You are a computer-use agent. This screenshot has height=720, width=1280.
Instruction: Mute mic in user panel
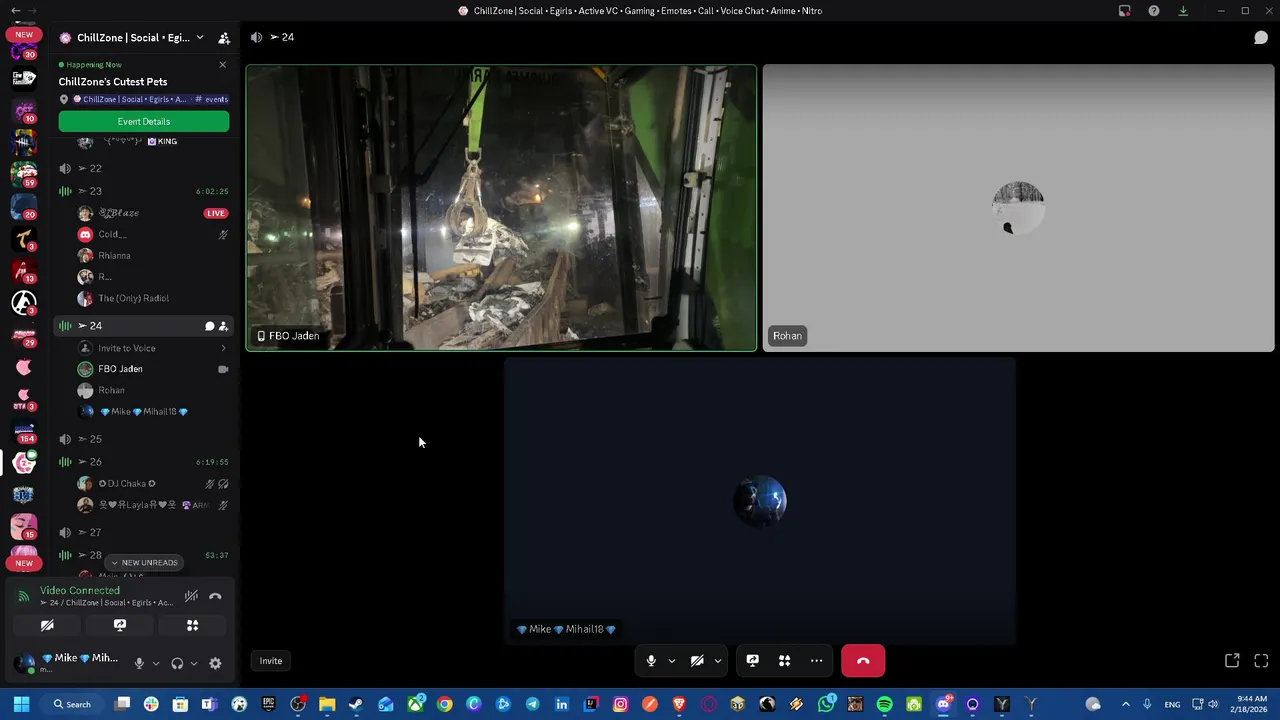139,663
